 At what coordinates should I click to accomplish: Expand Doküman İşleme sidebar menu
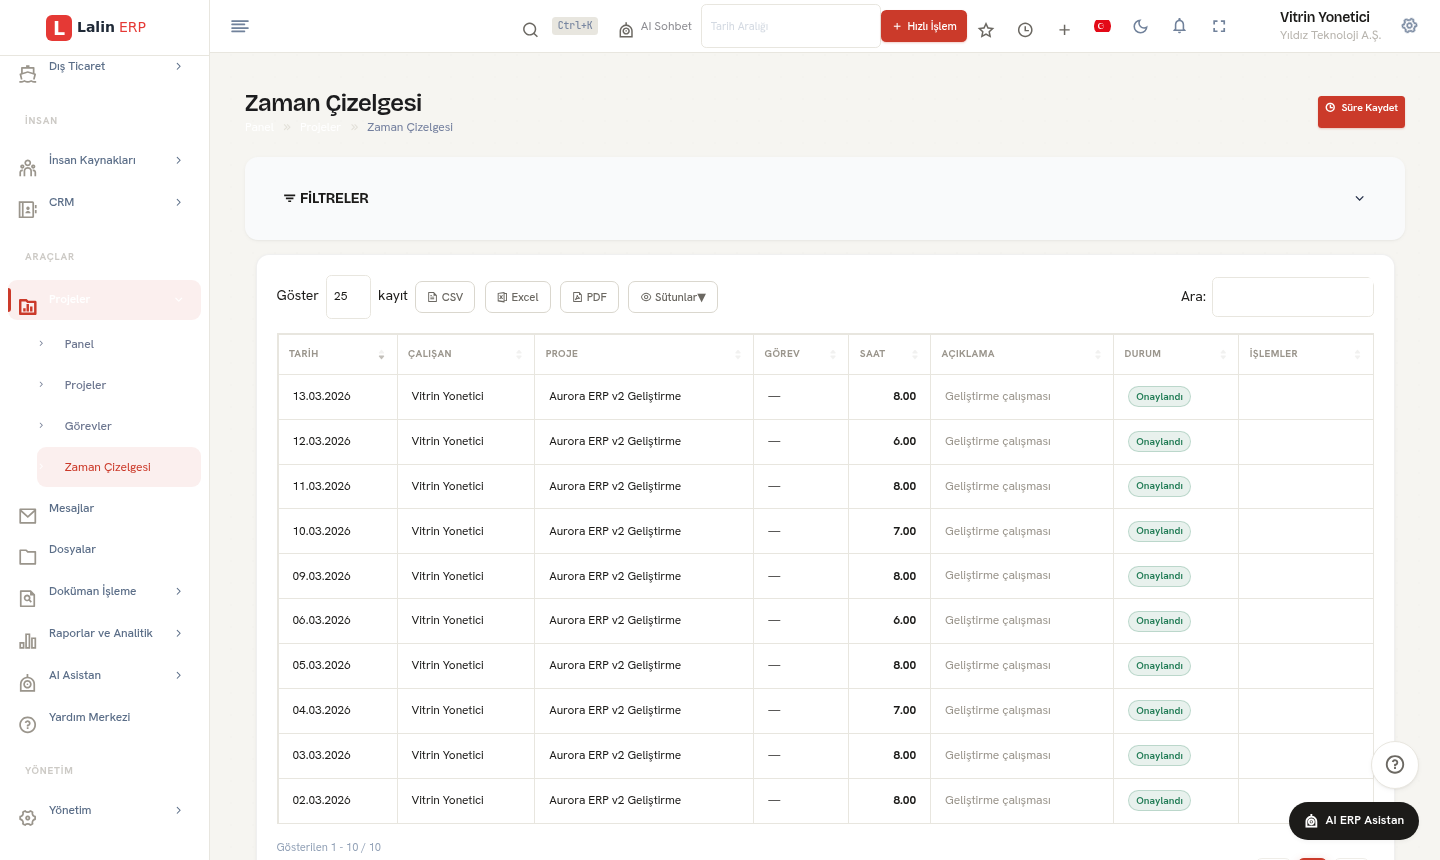[104, 591]
